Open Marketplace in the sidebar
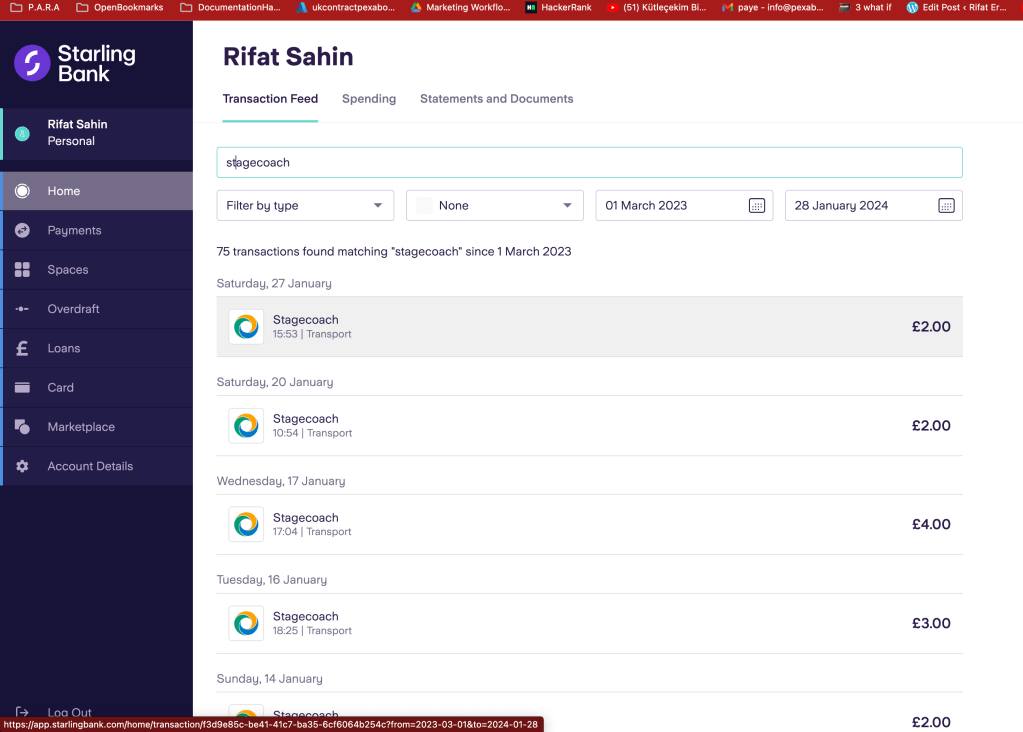 [x=97, y=427]
